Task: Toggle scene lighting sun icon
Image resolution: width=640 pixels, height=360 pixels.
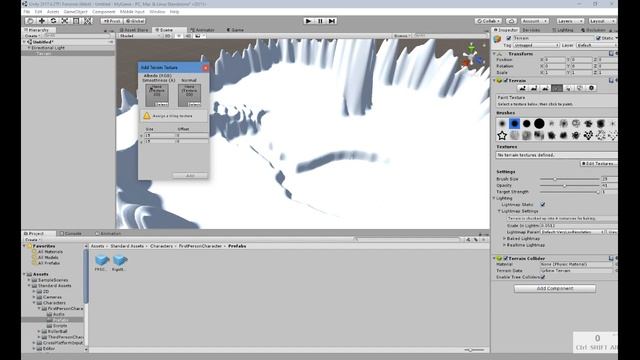Action: pyautogui.click(x=179, y=36)
